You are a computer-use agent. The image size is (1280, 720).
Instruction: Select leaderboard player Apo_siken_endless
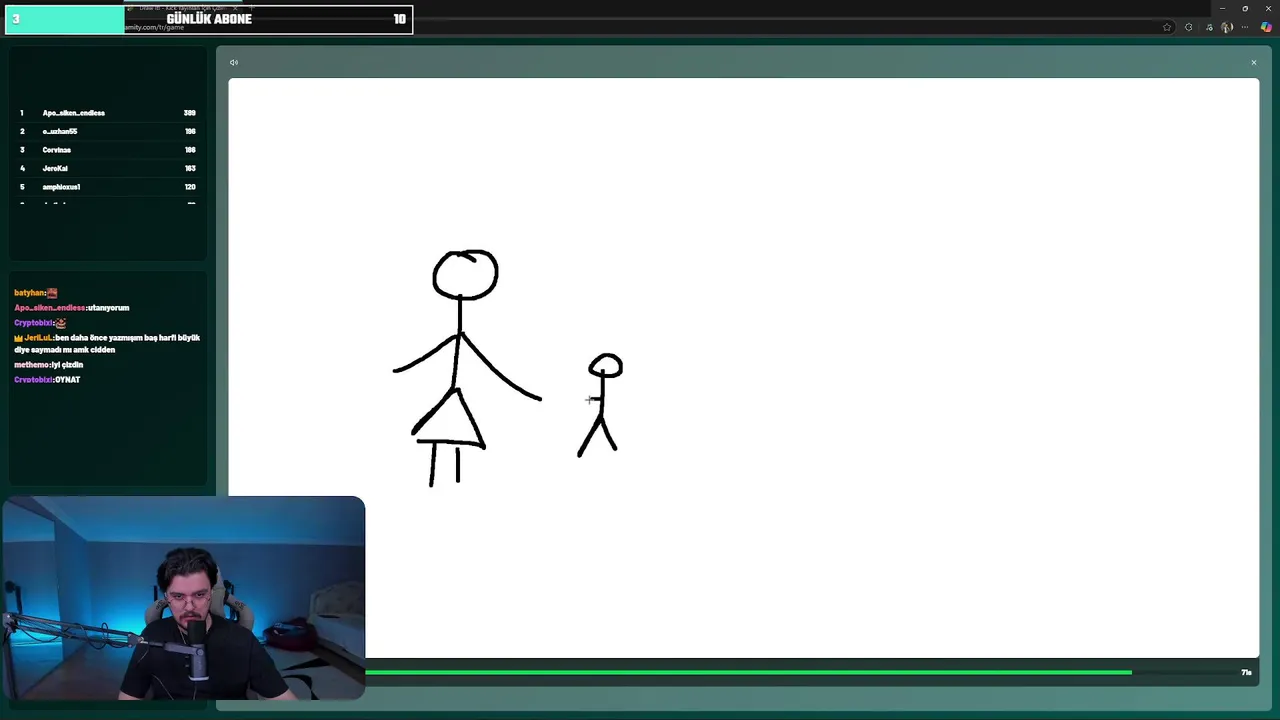pos(73,113)
